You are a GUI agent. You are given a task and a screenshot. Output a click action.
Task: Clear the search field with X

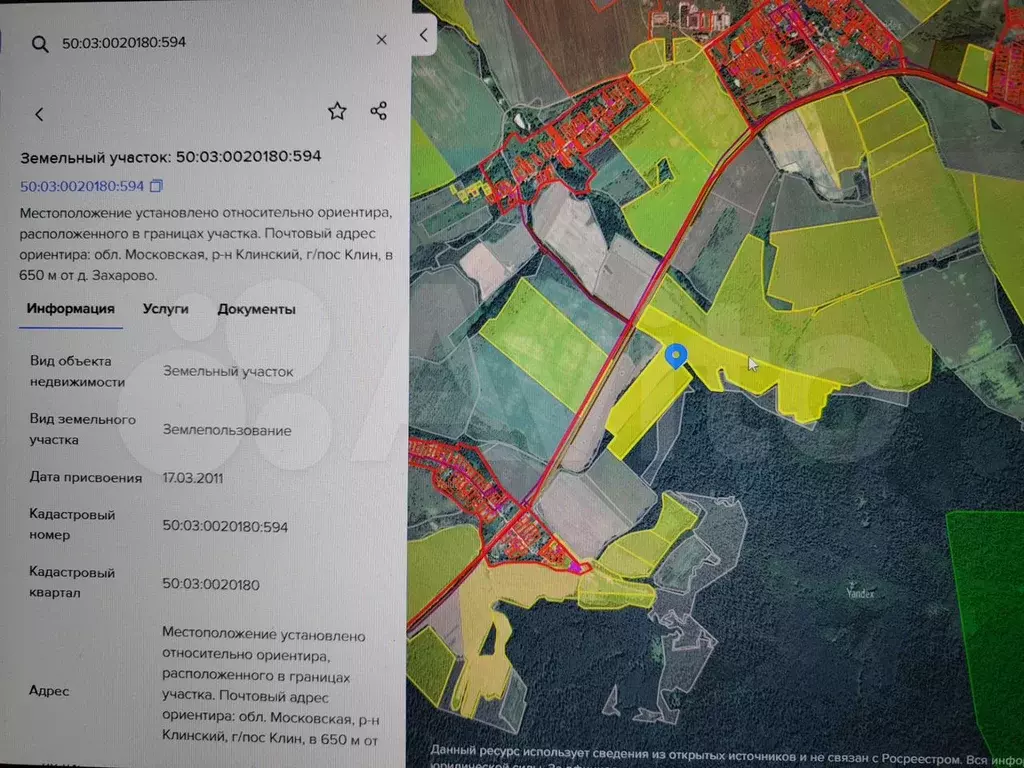(x=381, y=40)
